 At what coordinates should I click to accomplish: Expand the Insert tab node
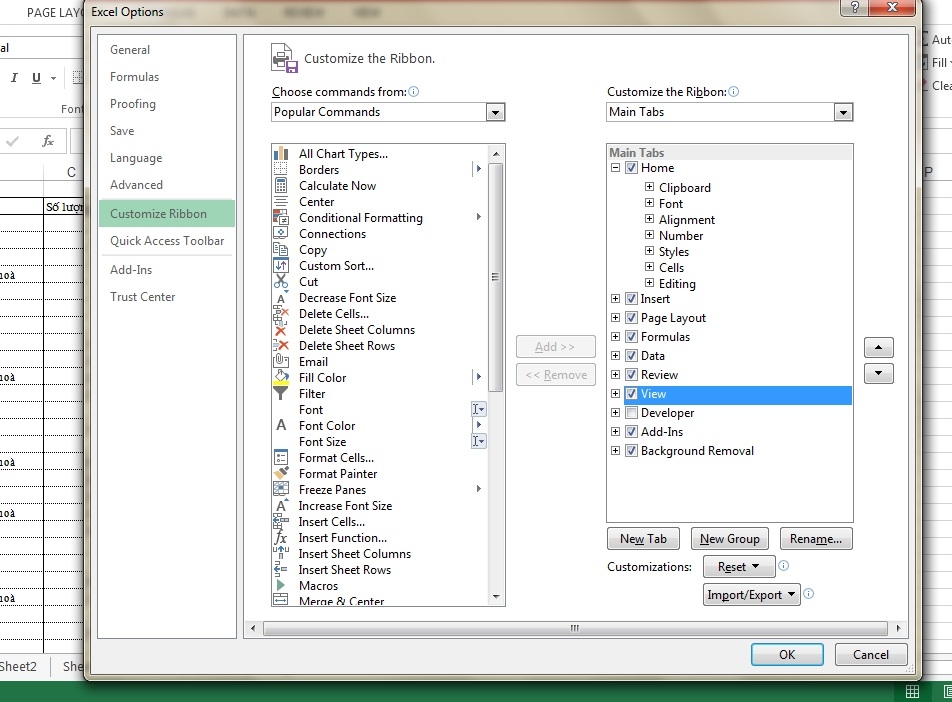coord(615,299)
